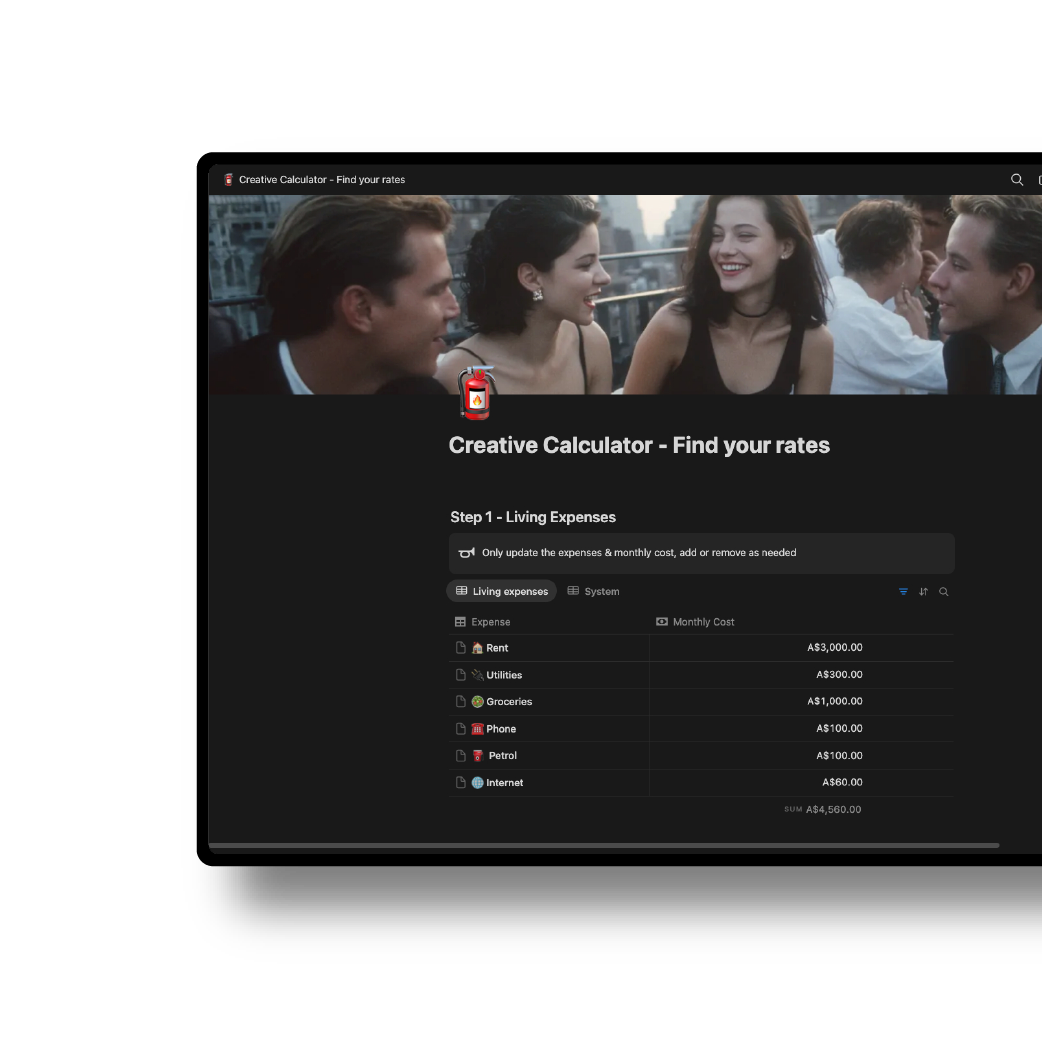This screenshot has height=1042, width=1042.
Task: Open the Utilities expense entry
Action: [504, 675]
